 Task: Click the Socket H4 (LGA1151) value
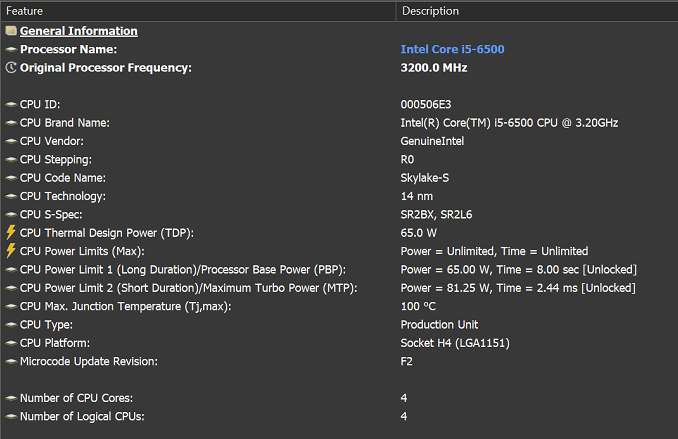(x=454, y=343)
